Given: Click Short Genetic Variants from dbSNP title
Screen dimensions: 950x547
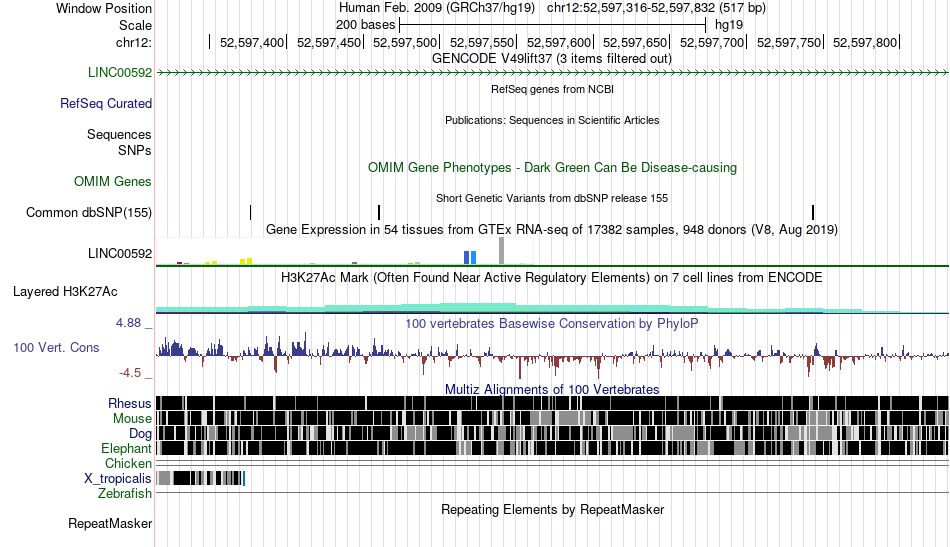Looking at the screenshot, I should [x=552, y=198].
